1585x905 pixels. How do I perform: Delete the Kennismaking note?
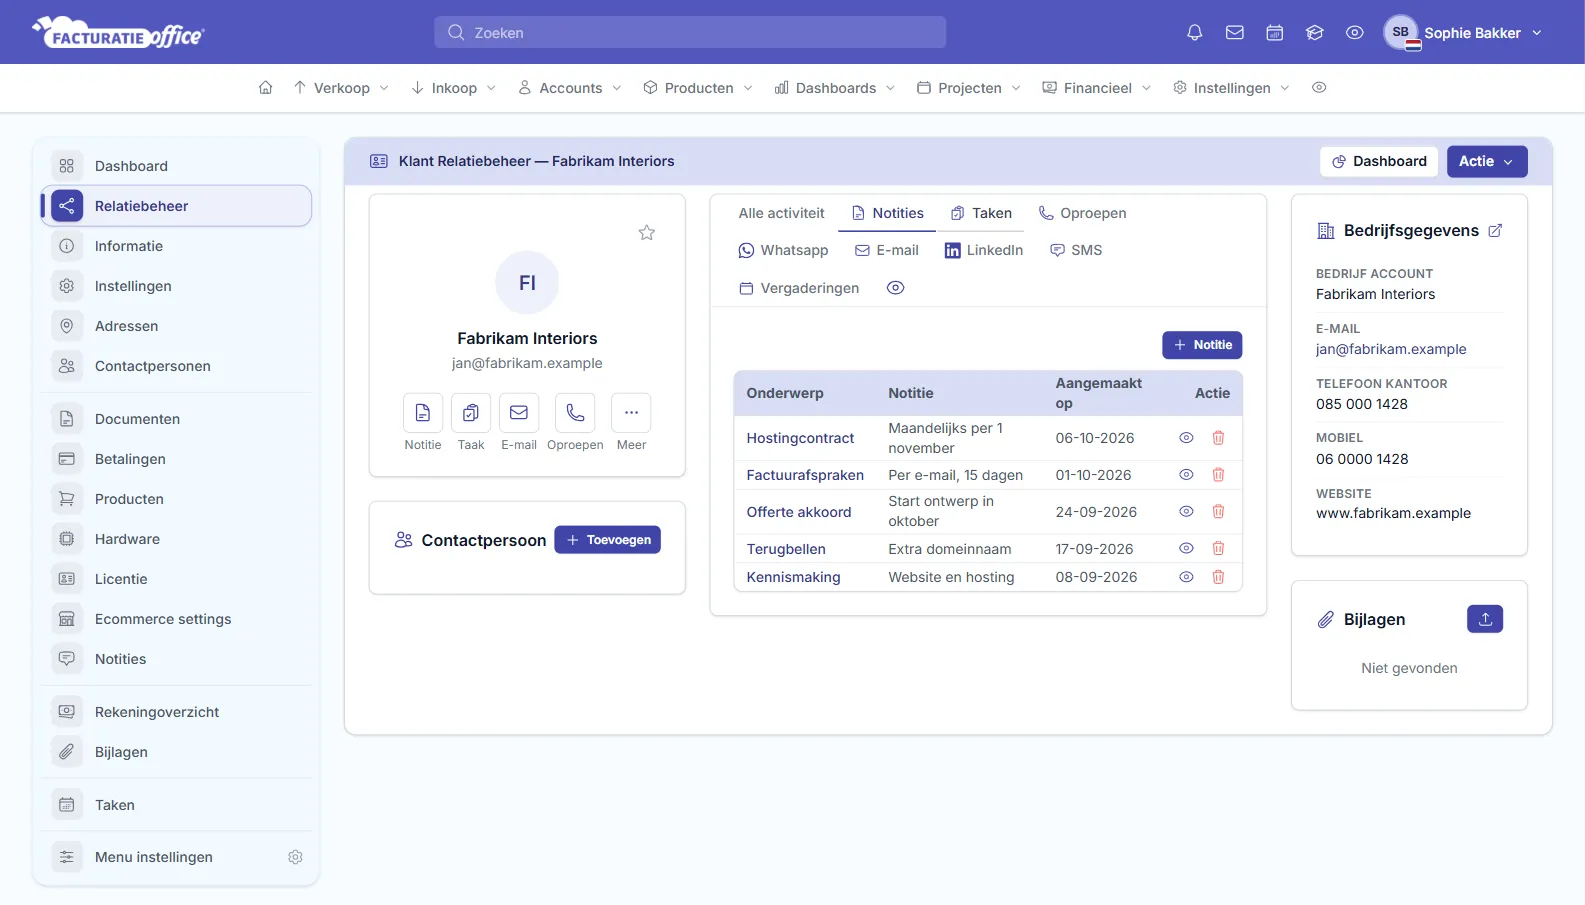coord(1218,577)
